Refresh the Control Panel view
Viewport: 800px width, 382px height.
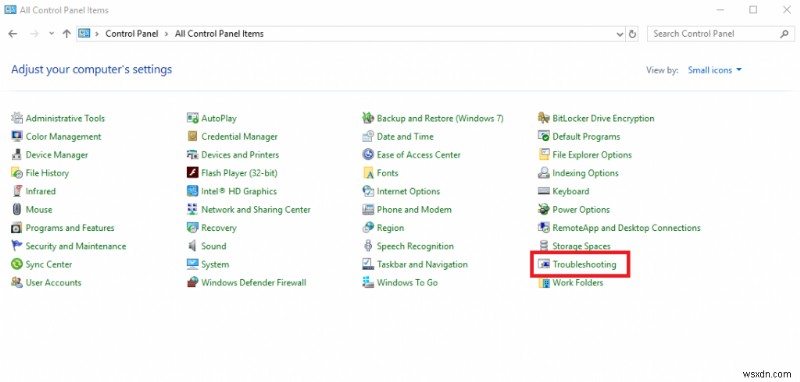[x=633, y=34]
